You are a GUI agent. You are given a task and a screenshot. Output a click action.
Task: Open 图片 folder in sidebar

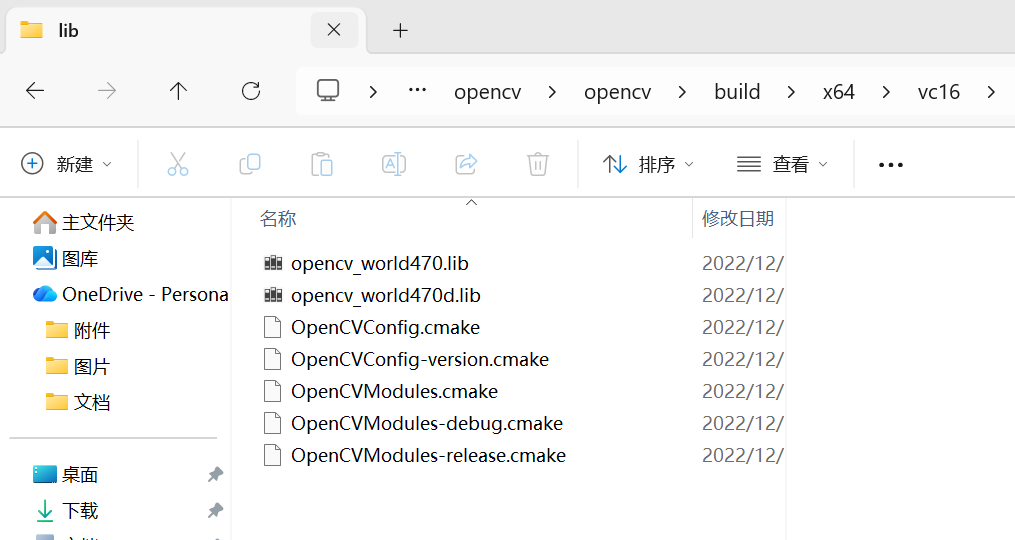click(78, 366)
